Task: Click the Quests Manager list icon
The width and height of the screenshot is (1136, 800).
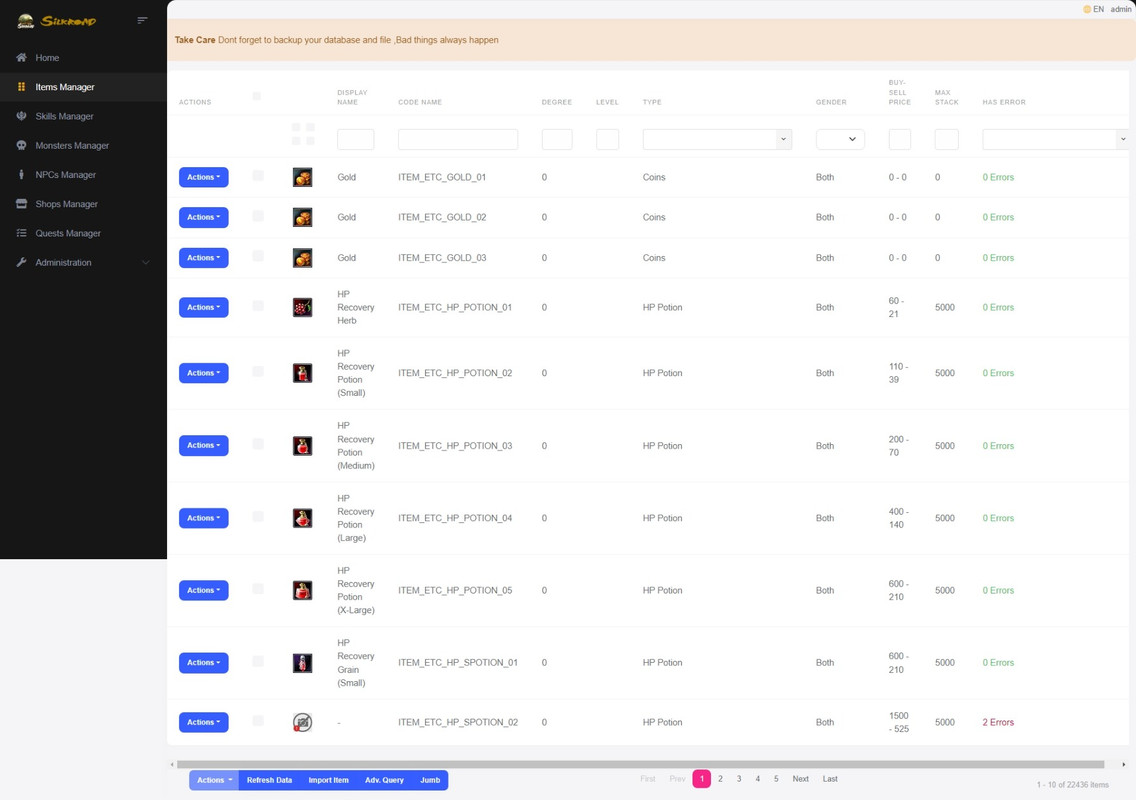Action: [x=22, y=233]
